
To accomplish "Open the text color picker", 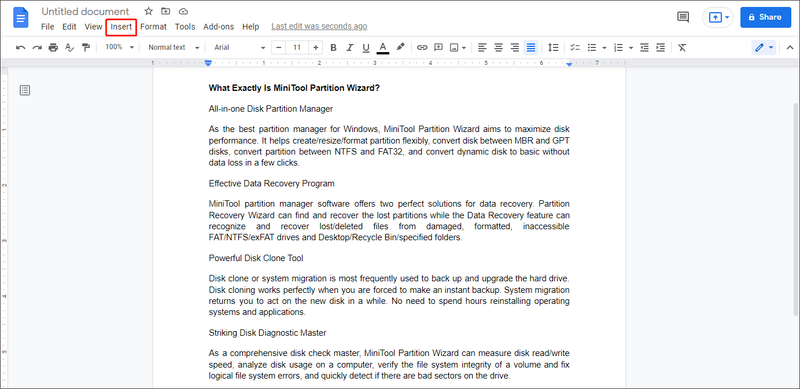I will 383,47.
